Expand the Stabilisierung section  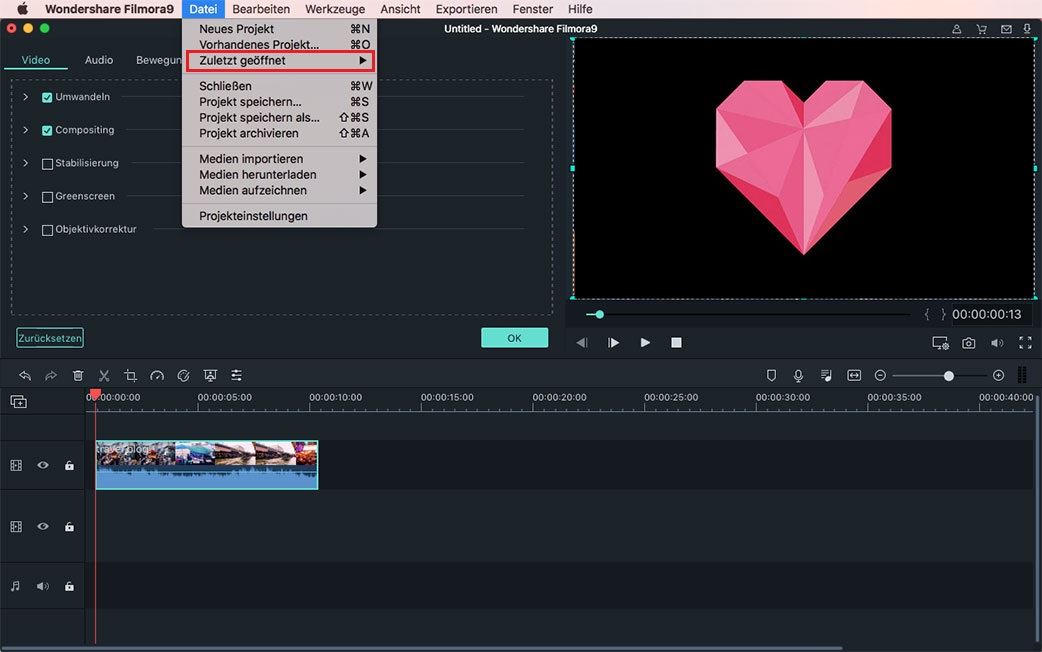pyautogui.click(x=25, y=163)
